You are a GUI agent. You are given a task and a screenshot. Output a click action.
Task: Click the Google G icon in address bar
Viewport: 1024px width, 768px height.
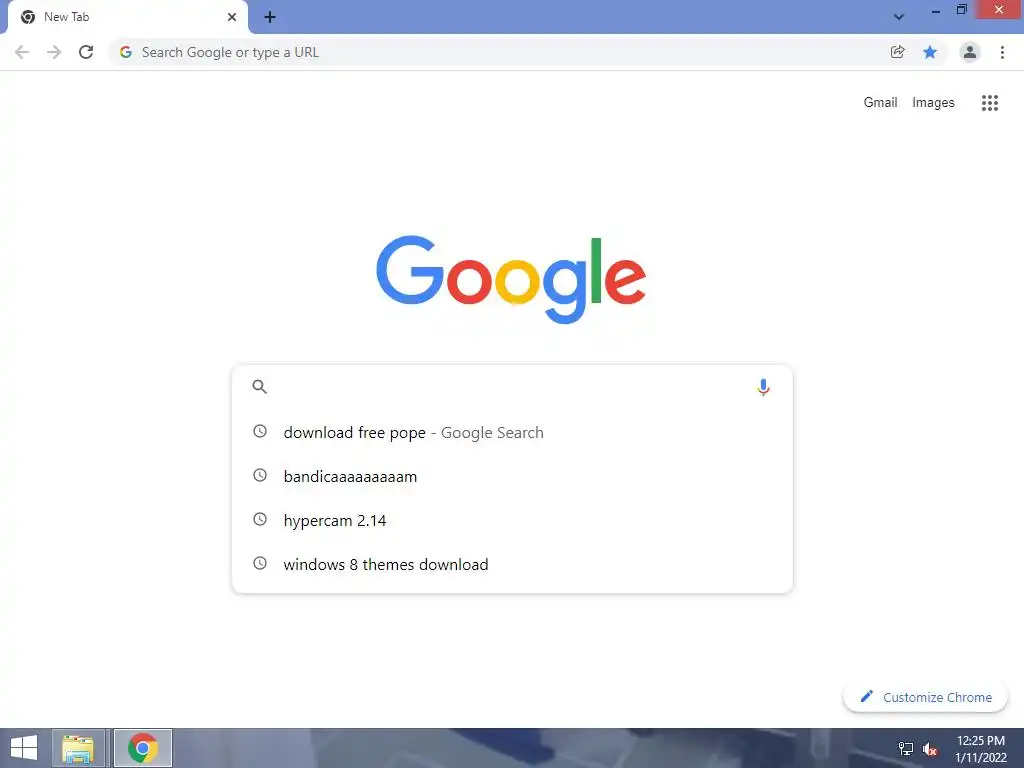[x=126, y=52]
